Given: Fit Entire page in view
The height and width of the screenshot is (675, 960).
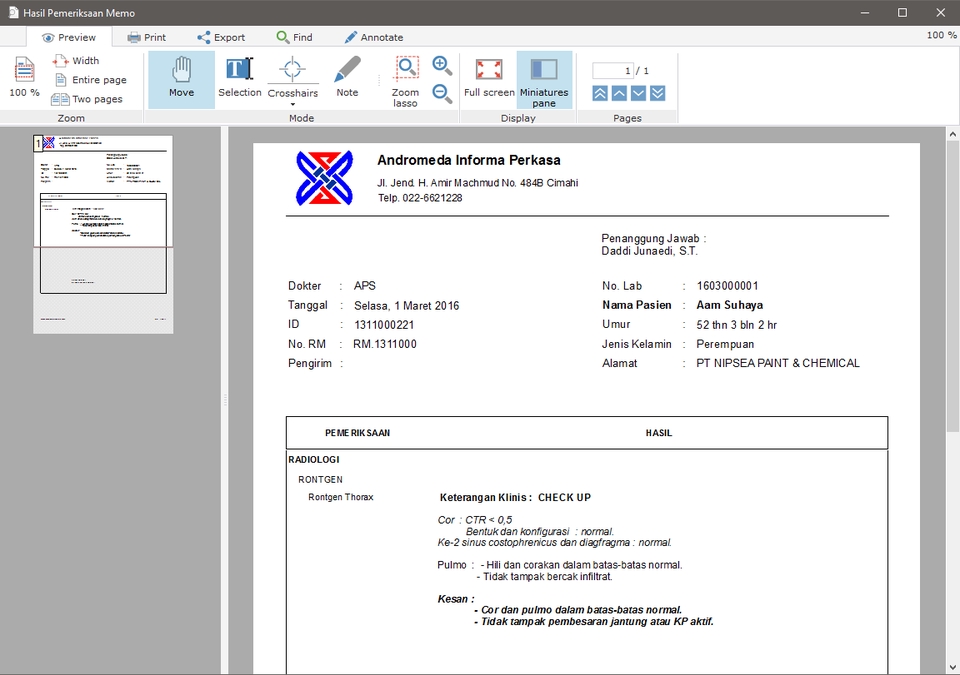Looking at the screenshot, I should click(x=91, y=80).
